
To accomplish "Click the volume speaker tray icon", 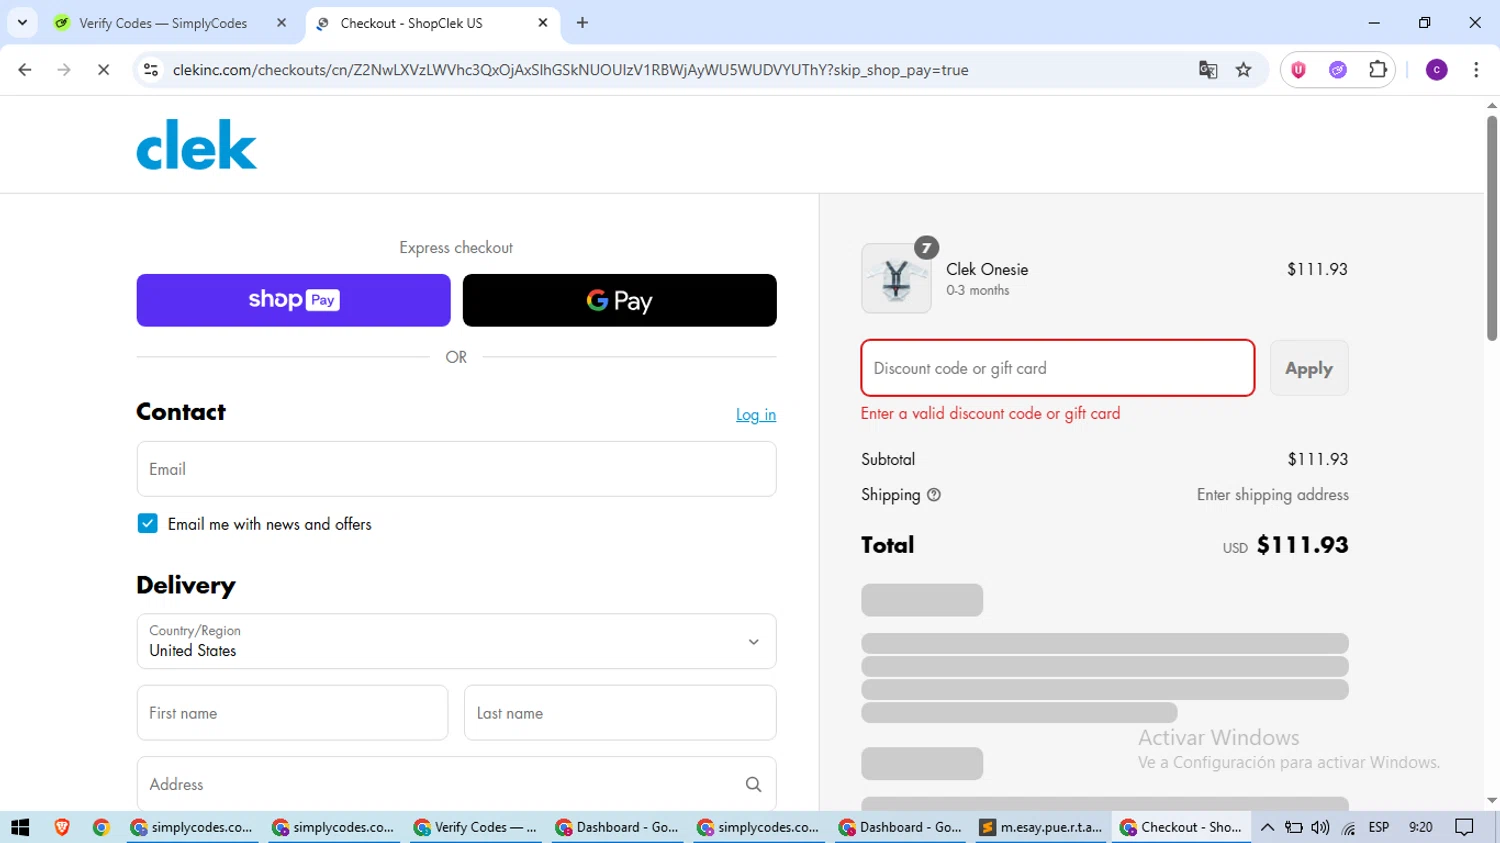I will click(1320, 827).
